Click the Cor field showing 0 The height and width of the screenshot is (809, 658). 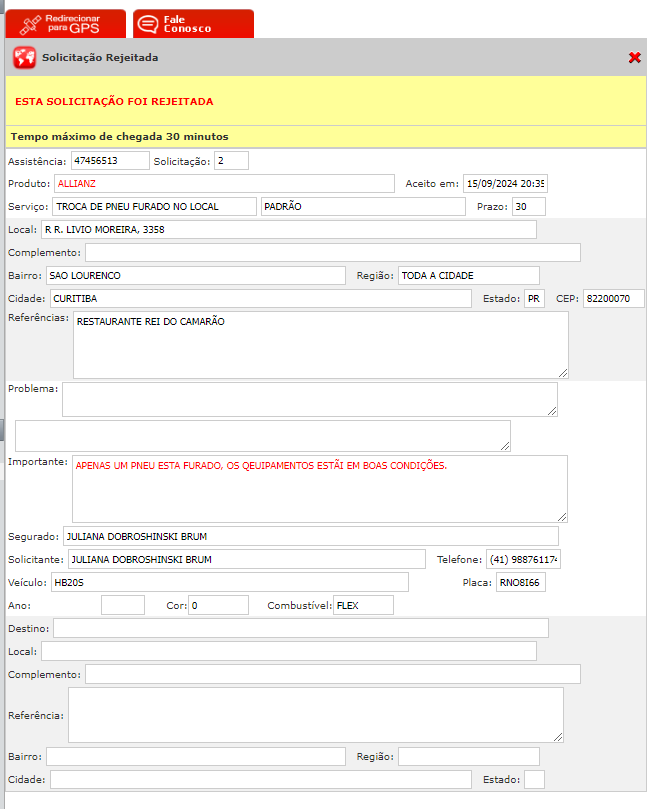point(218,605)
